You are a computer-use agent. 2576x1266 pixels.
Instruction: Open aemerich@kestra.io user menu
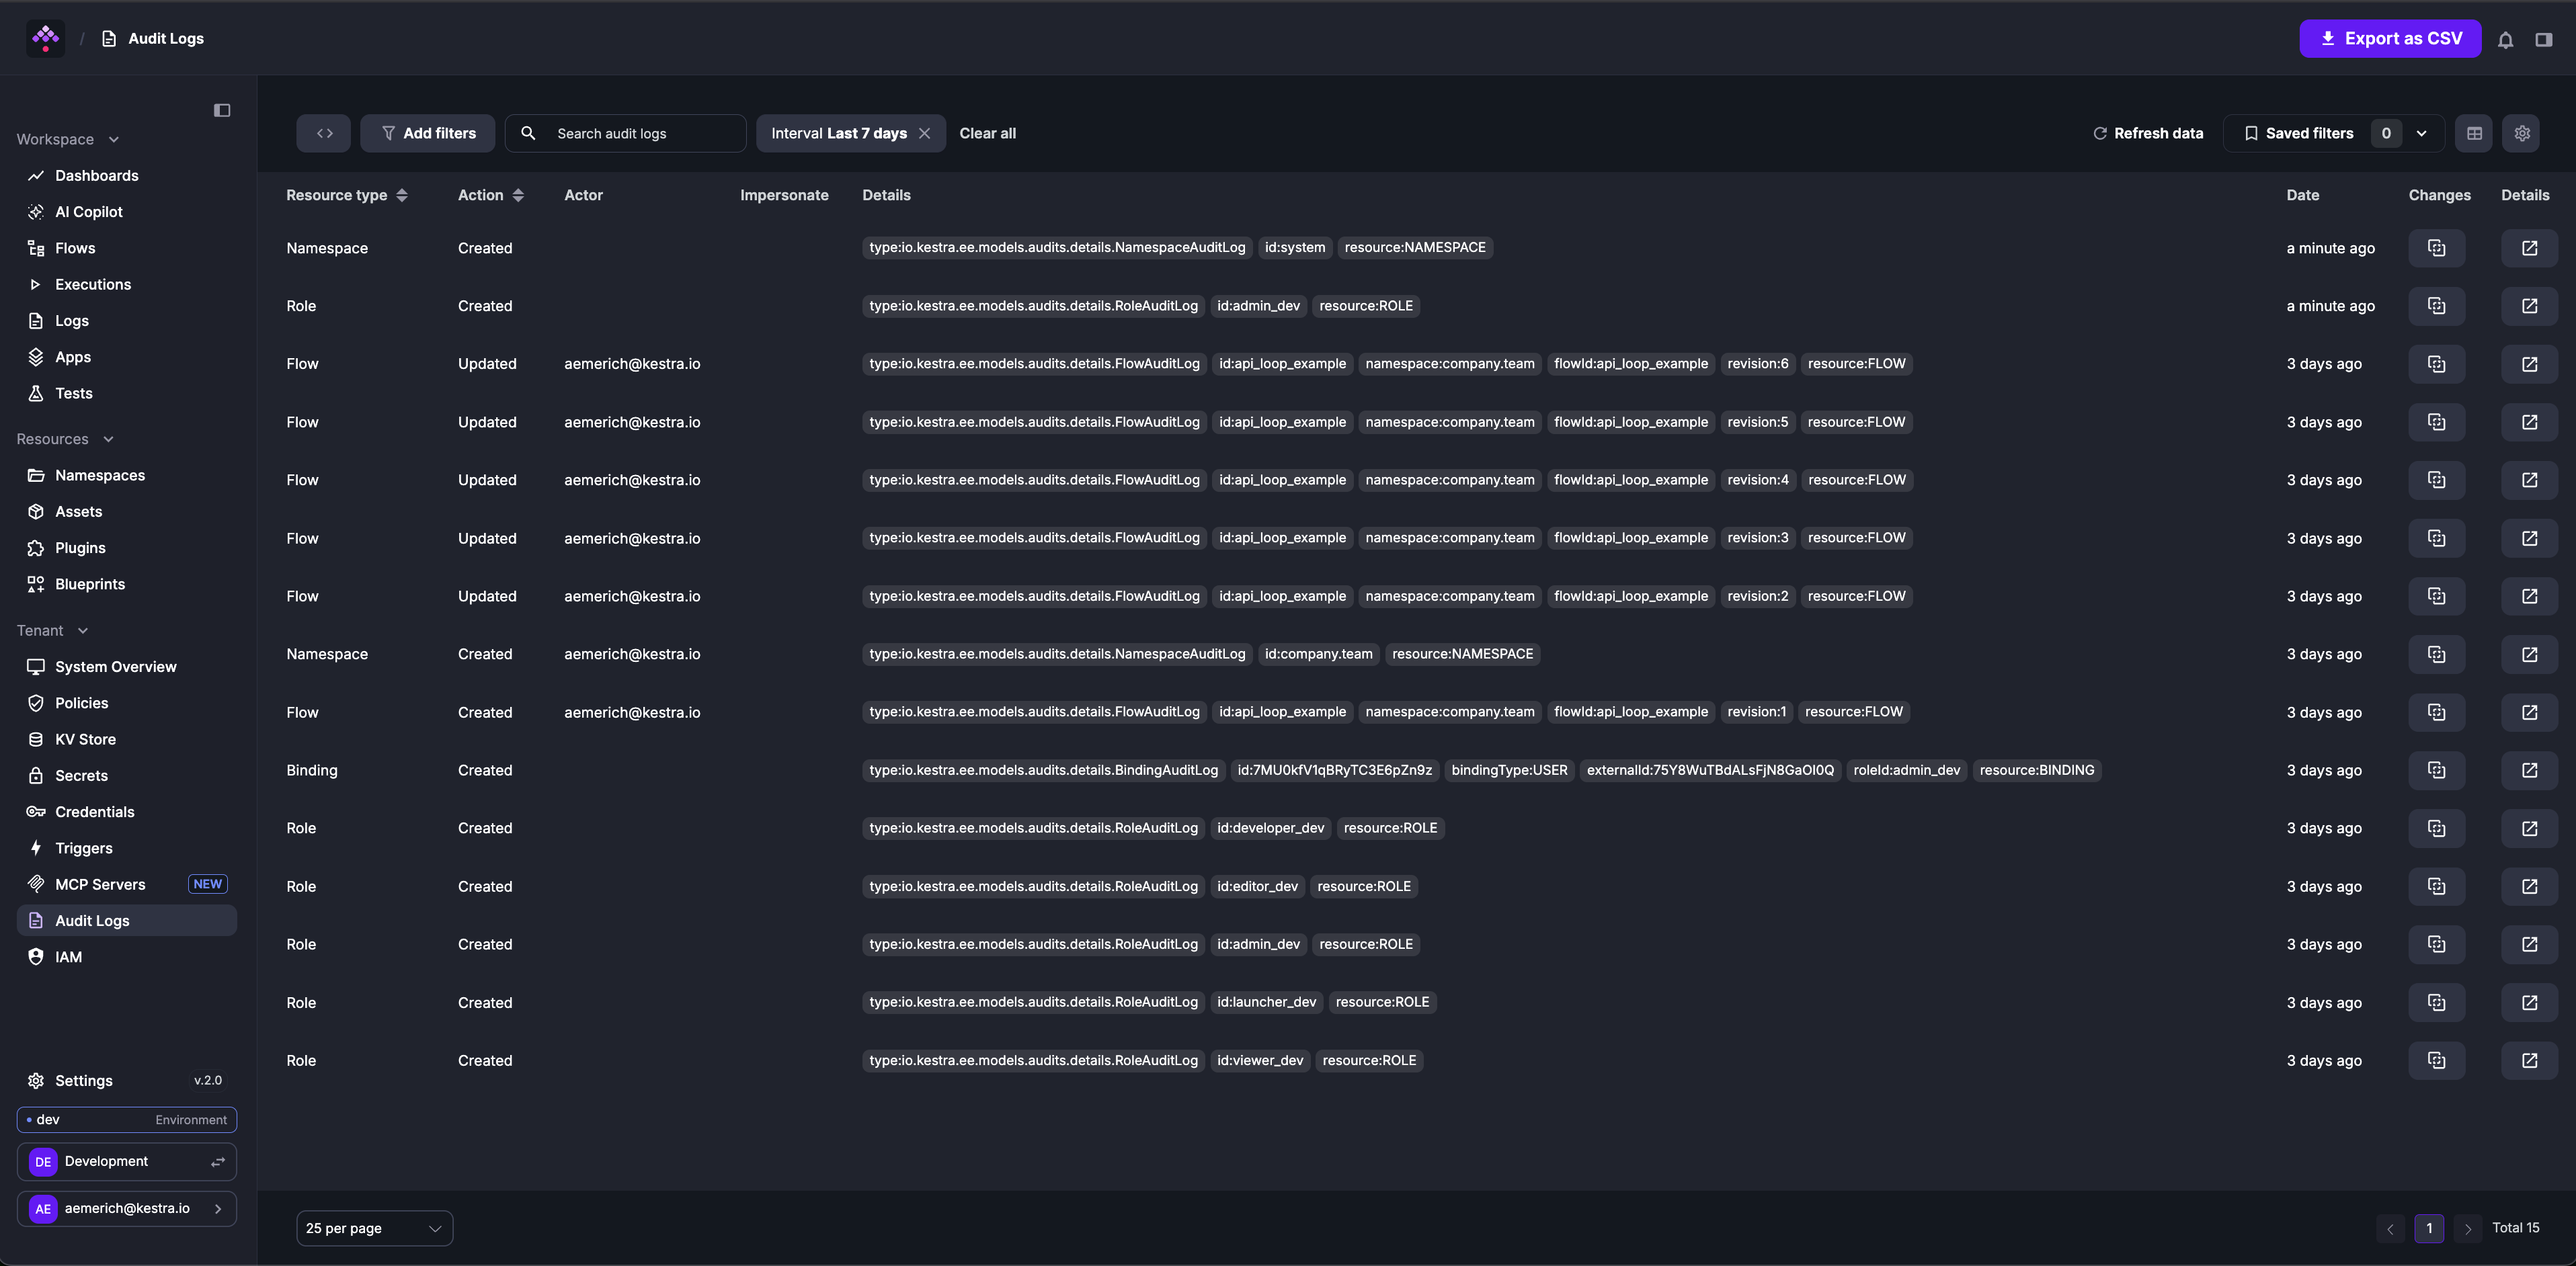(127, 1208)
